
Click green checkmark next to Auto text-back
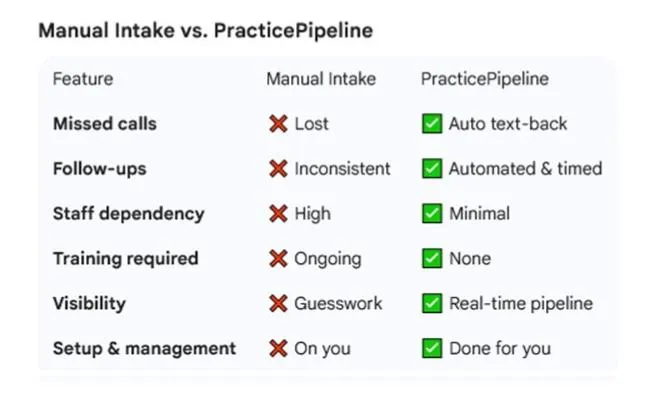(x=432, y=124)
